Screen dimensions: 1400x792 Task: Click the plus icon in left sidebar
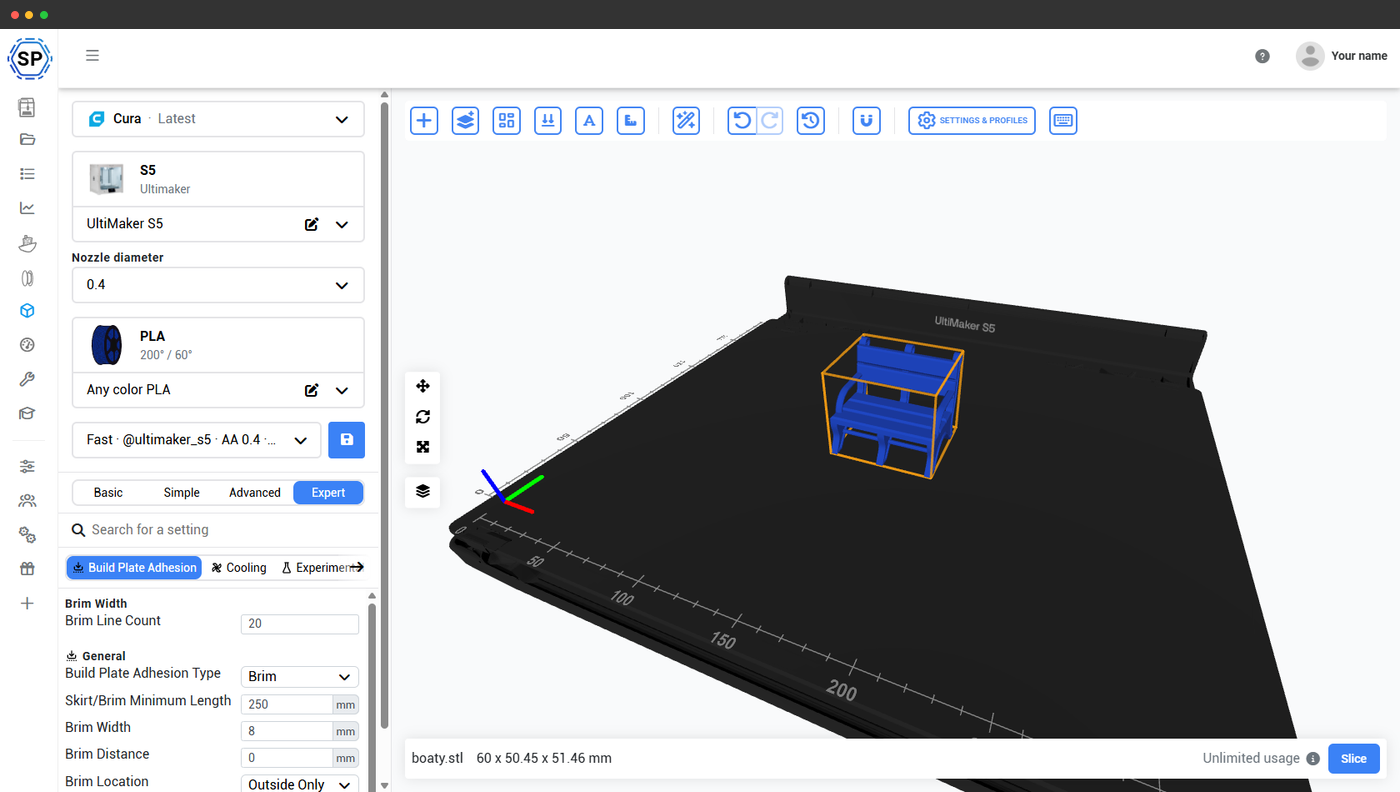(27, 603)
